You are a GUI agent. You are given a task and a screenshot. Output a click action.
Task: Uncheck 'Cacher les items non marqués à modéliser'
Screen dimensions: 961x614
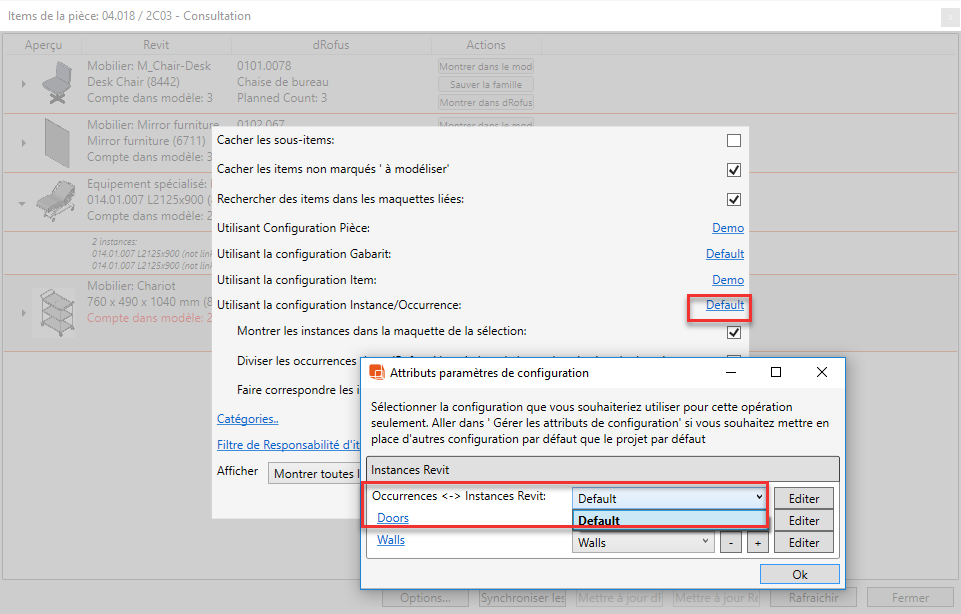[734, 170]
